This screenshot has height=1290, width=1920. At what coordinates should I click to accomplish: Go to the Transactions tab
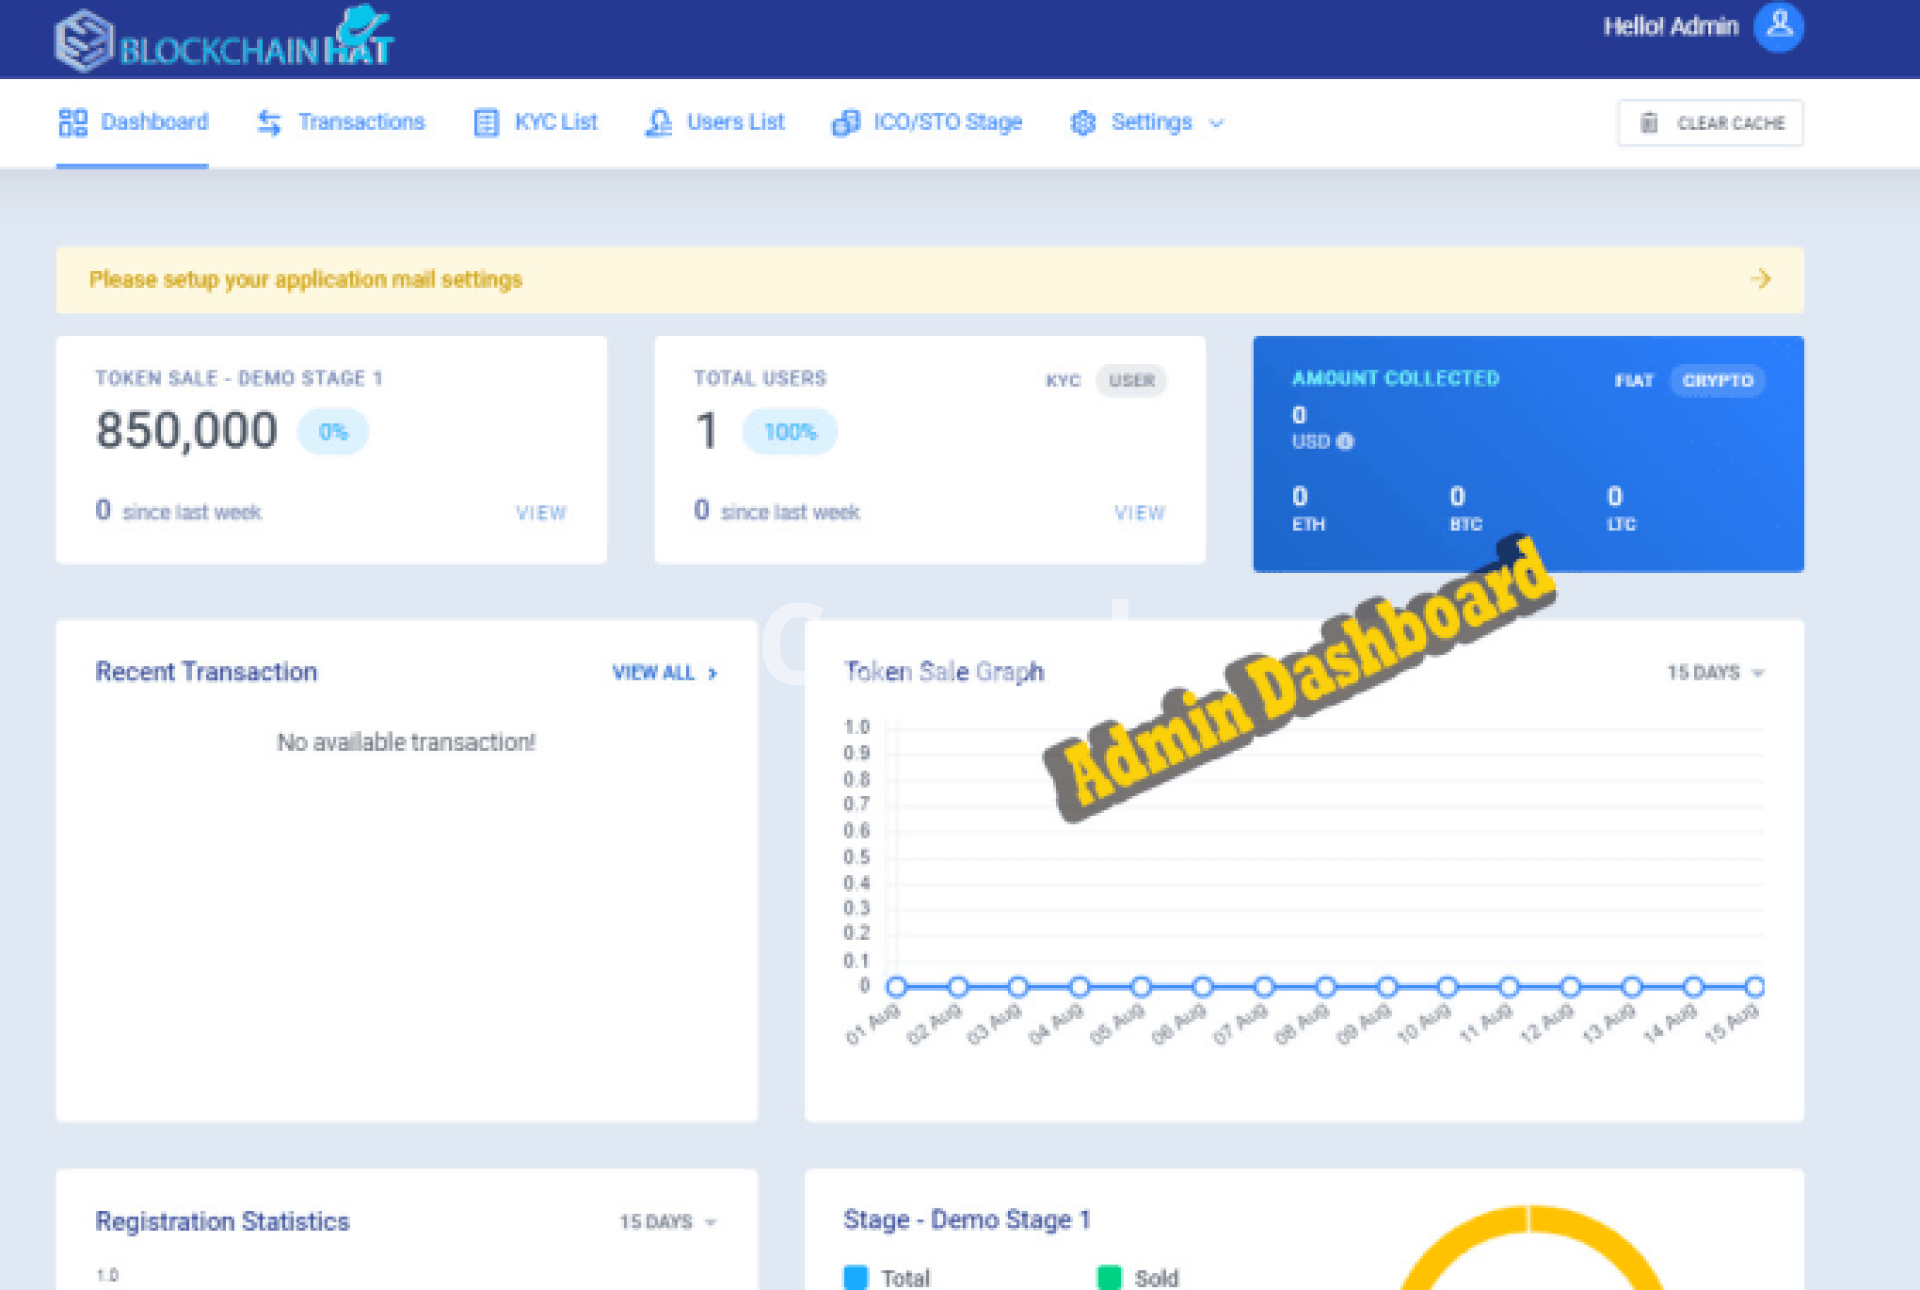(361, 122)
